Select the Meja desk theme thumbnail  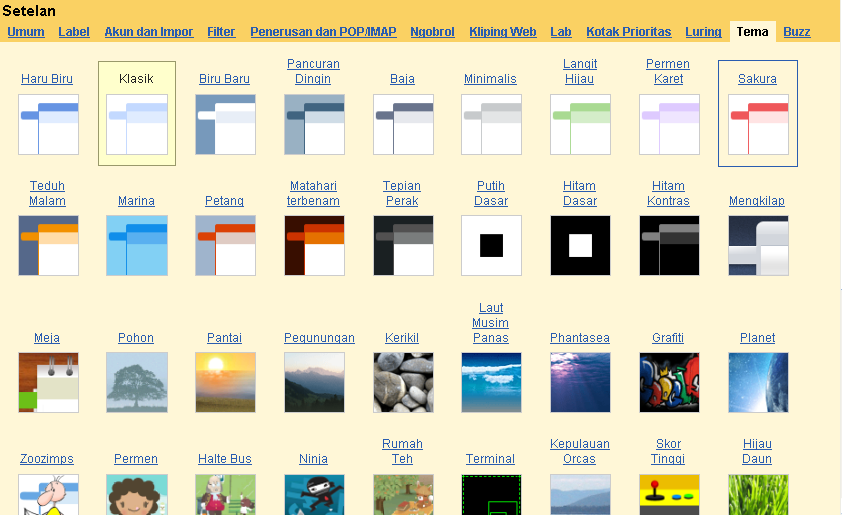click(x=48, y=382)
